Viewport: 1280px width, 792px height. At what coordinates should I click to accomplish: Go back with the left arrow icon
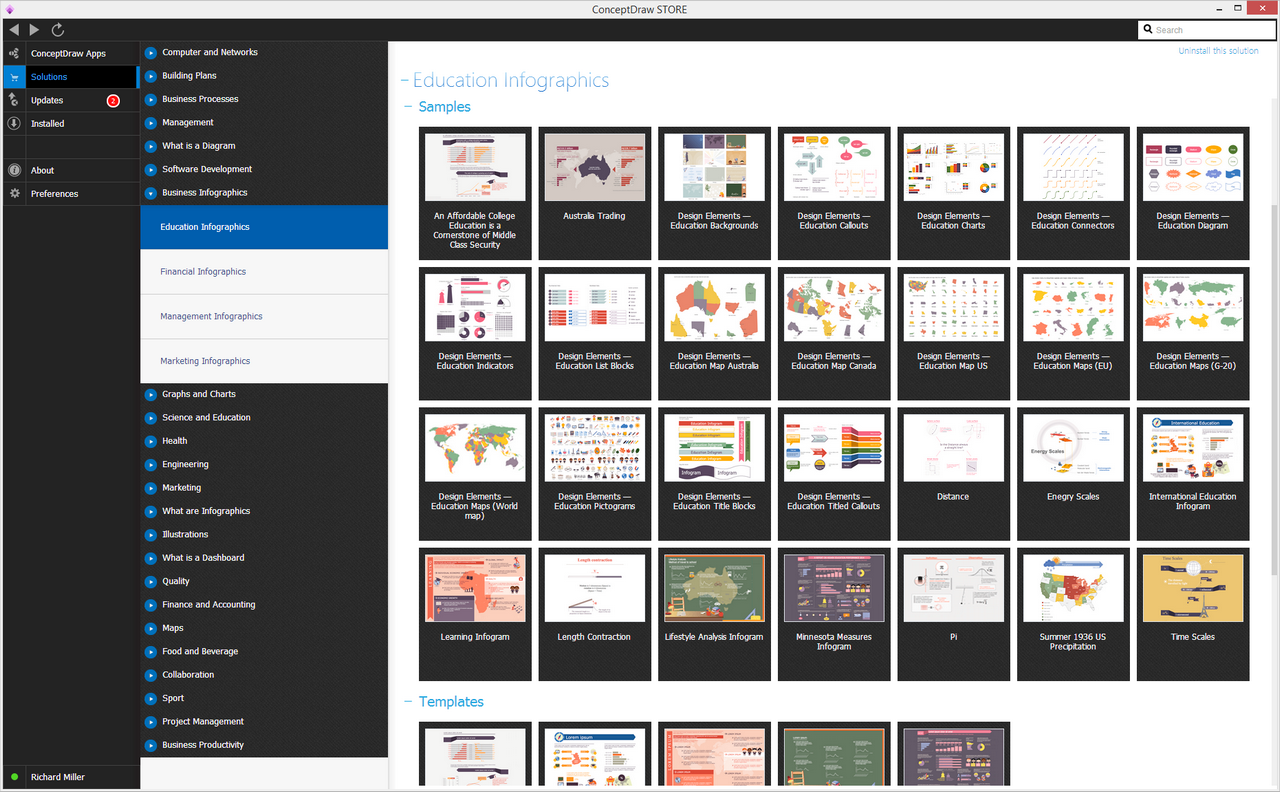[x=14, y=30]
